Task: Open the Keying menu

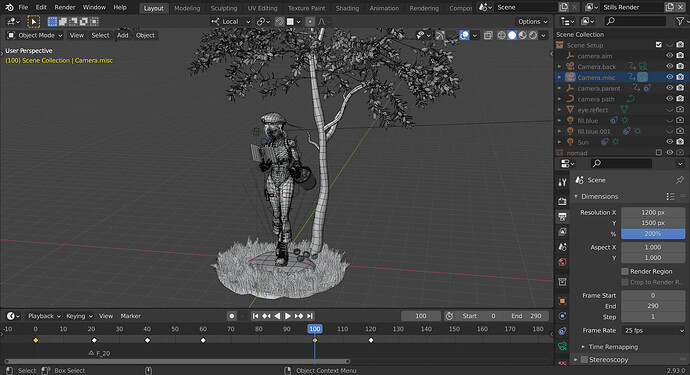Action: coord(79,316)
